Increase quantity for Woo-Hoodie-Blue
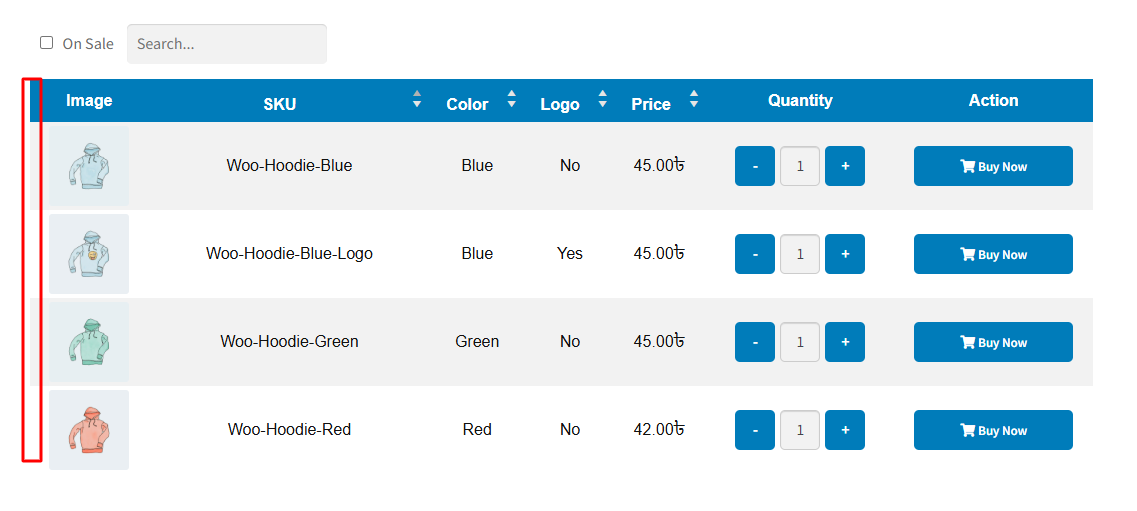Screen dimensions: 1137x511 tap(845, 166)
